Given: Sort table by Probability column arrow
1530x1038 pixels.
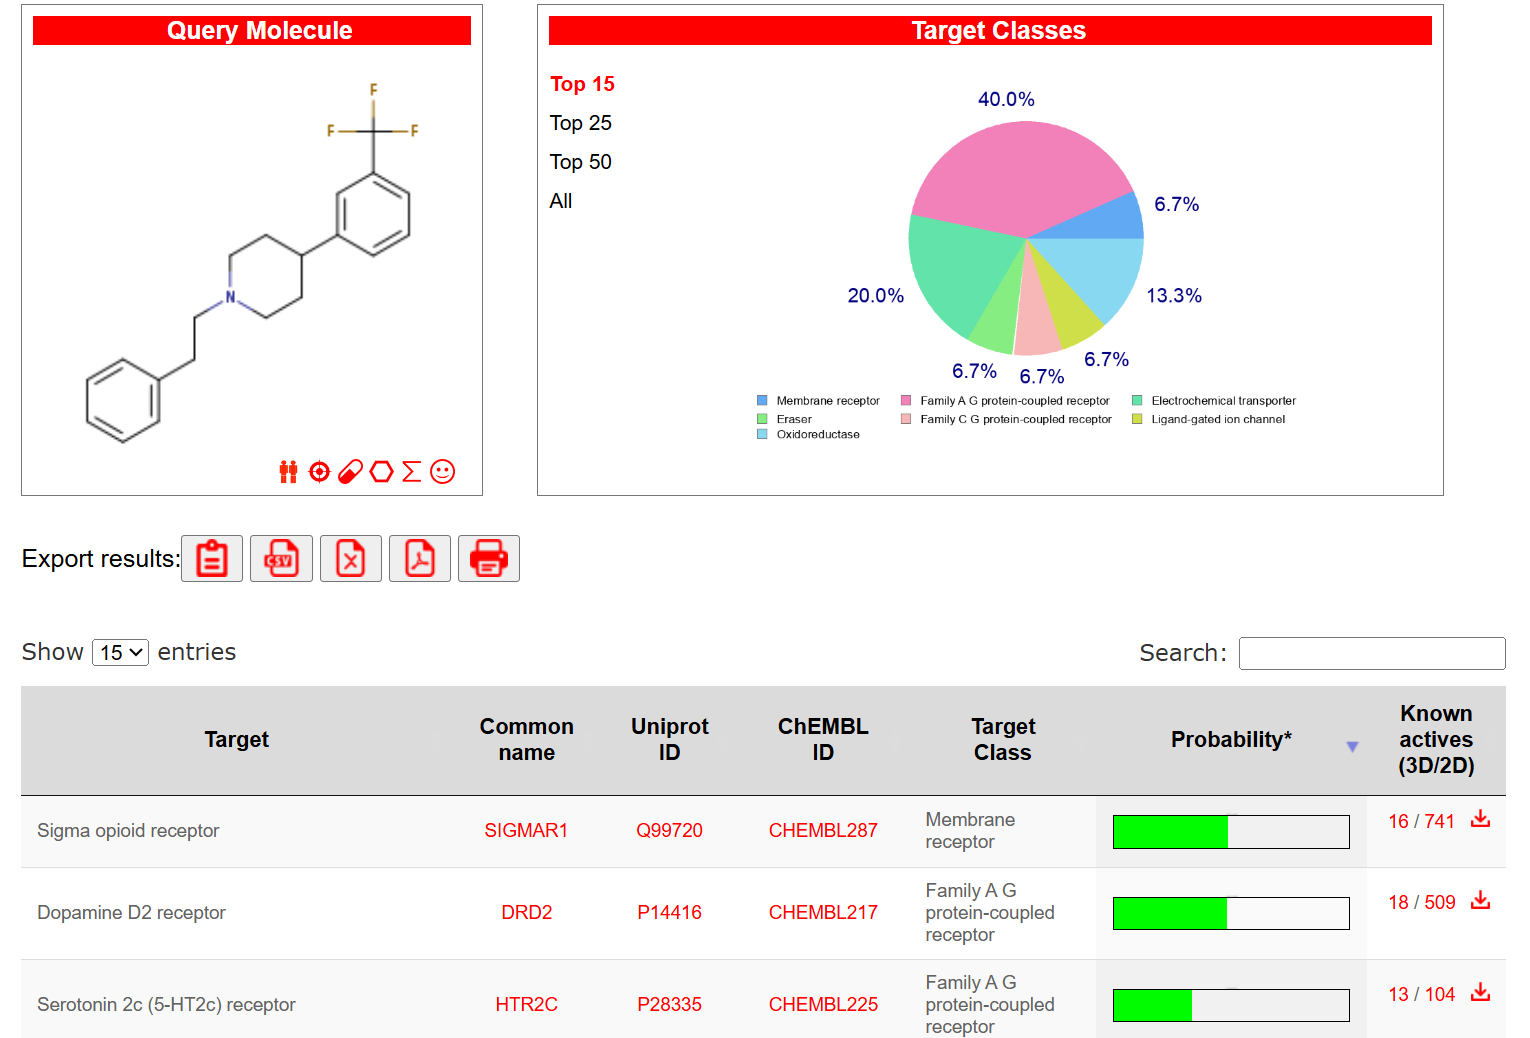Looking at the screenshot, I should pyautogui.click(x=1352, y=746).
